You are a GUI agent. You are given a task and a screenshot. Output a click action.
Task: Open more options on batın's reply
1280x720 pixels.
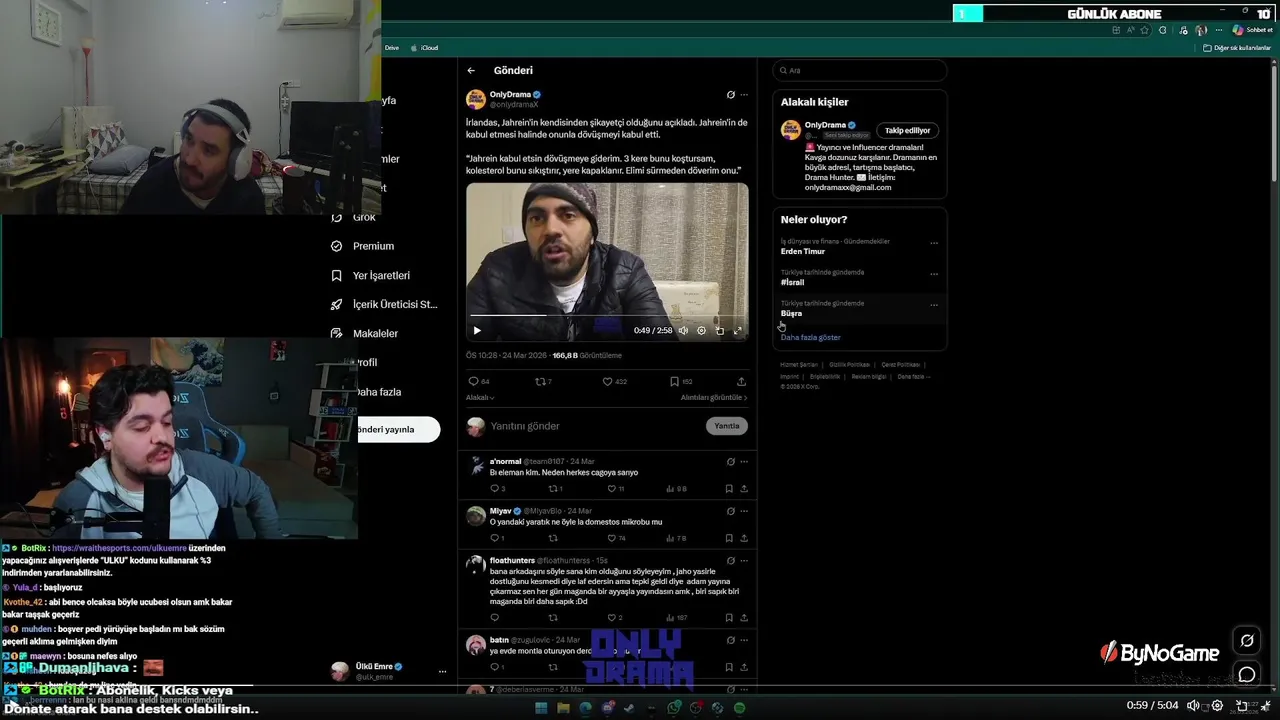pos(744,640)
